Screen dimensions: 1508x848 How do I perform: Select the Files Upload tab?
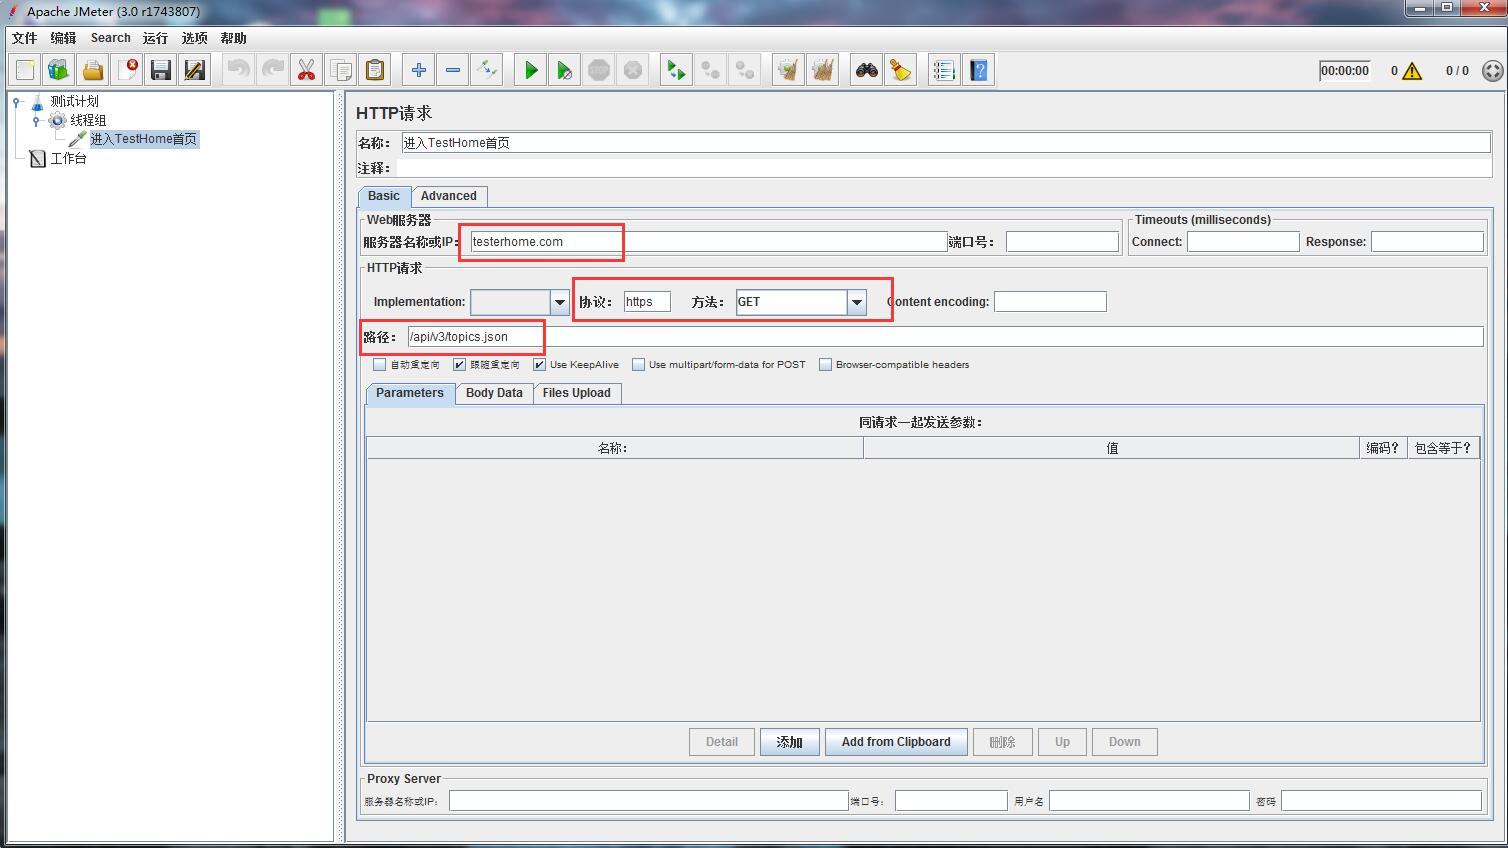577,393
